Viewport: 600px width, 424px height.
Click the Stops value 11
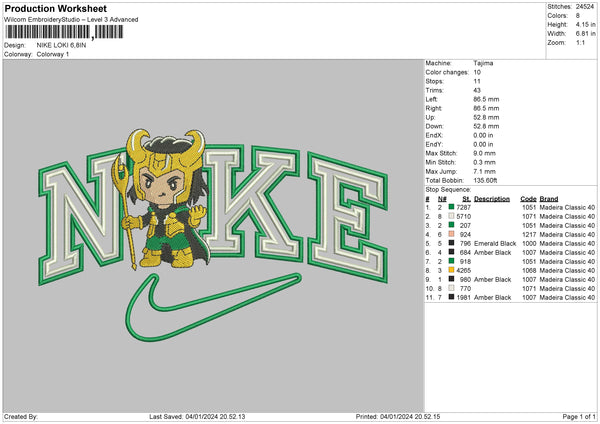click(477, 81)
